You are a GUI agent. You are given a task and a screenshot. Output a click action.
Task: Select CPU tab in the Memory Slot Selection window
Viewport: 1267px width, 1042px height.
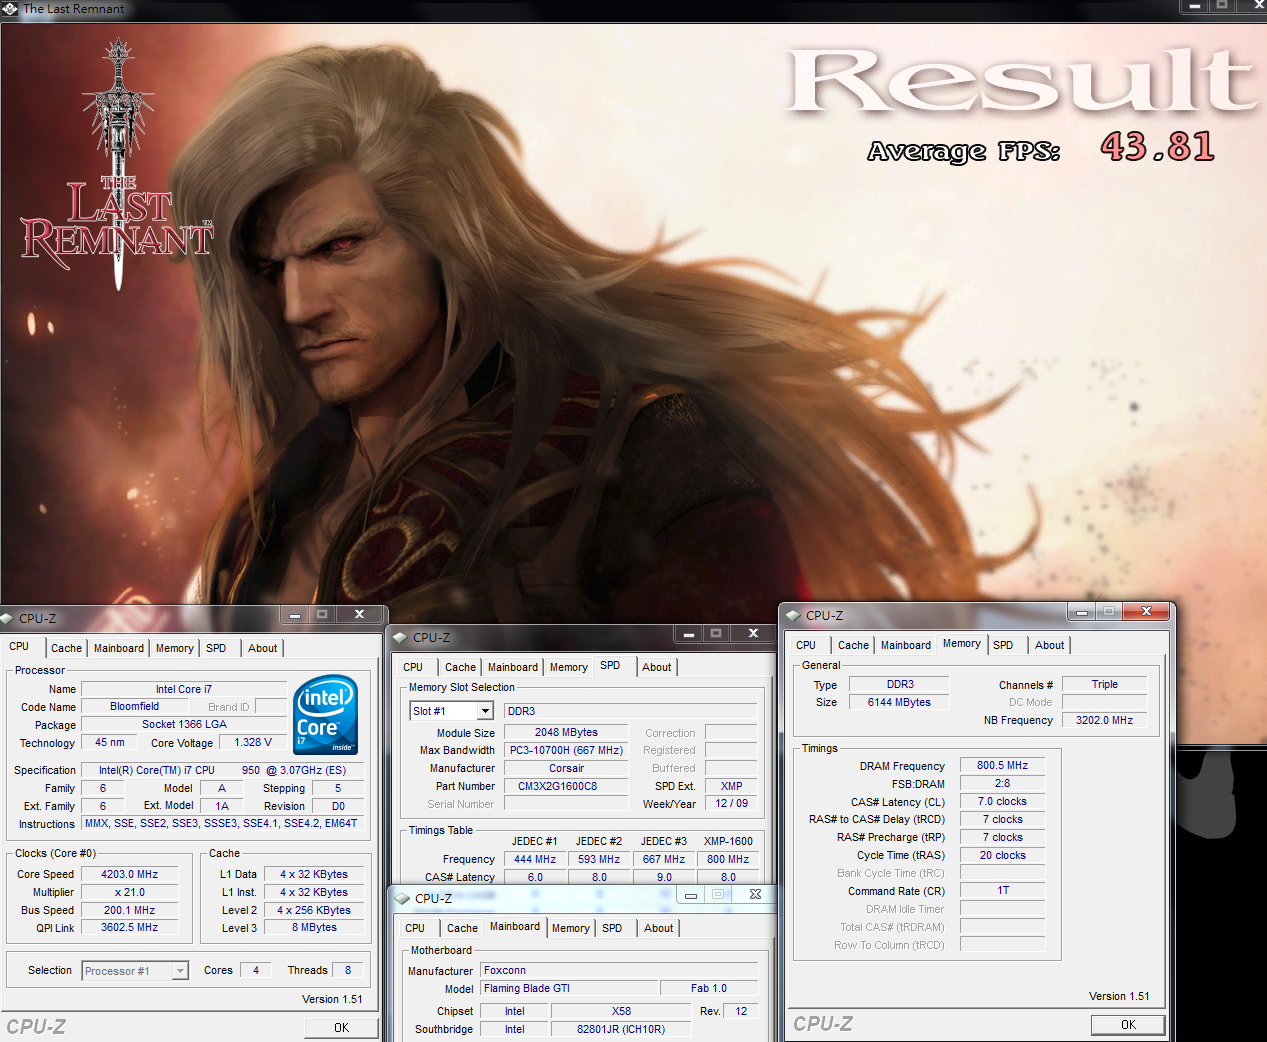click(x=413, y=667)
